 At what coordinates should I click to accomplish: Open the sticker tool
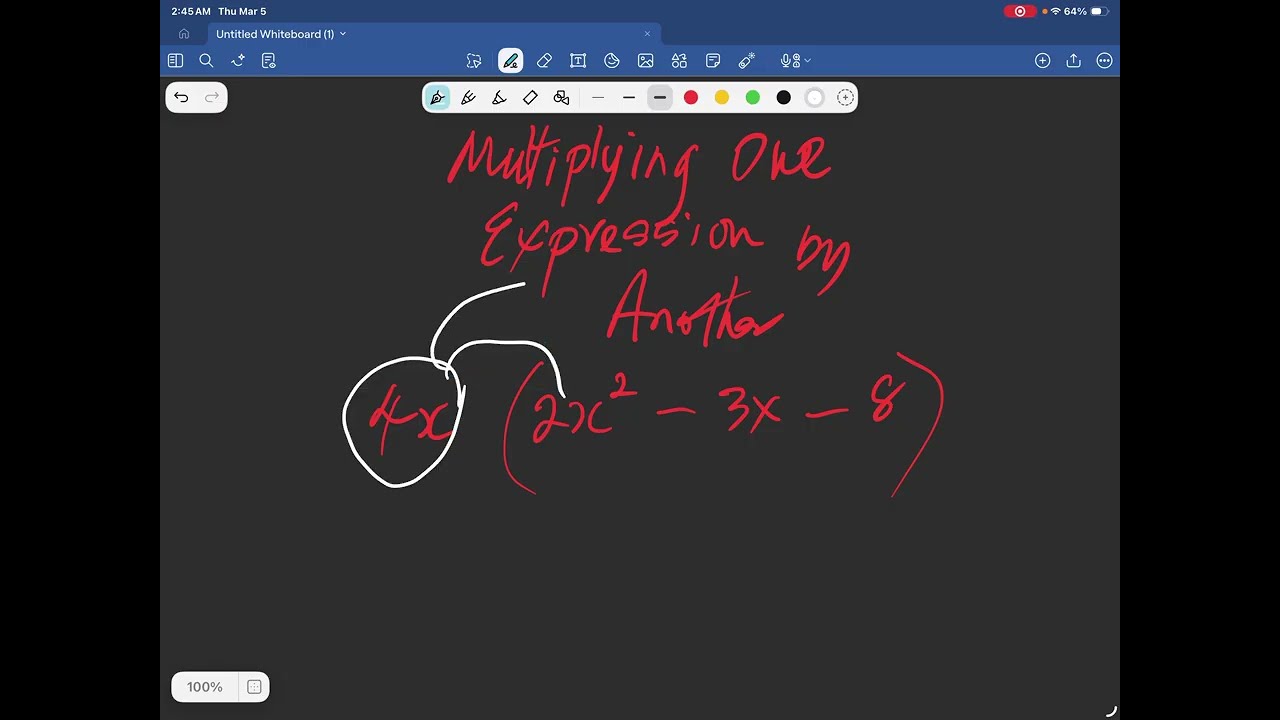click(x=612, y=61)
